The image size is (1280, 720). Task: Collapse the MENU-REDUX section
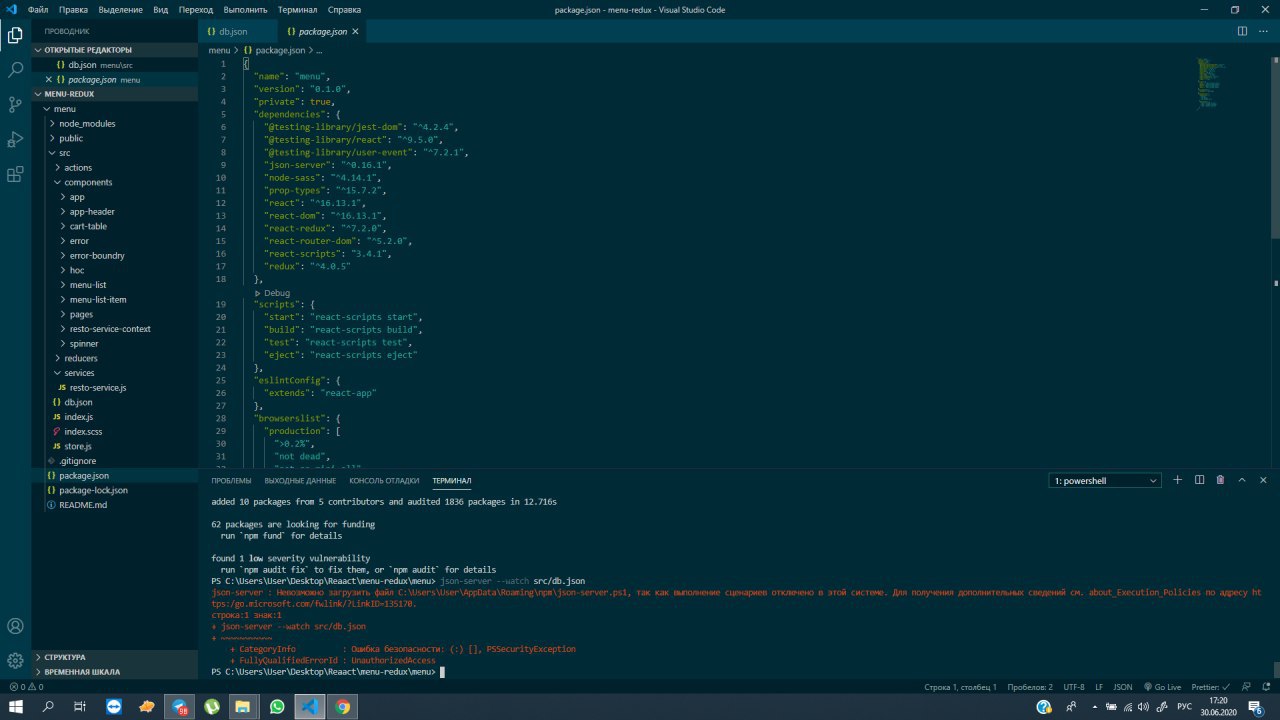click(115, 94)
